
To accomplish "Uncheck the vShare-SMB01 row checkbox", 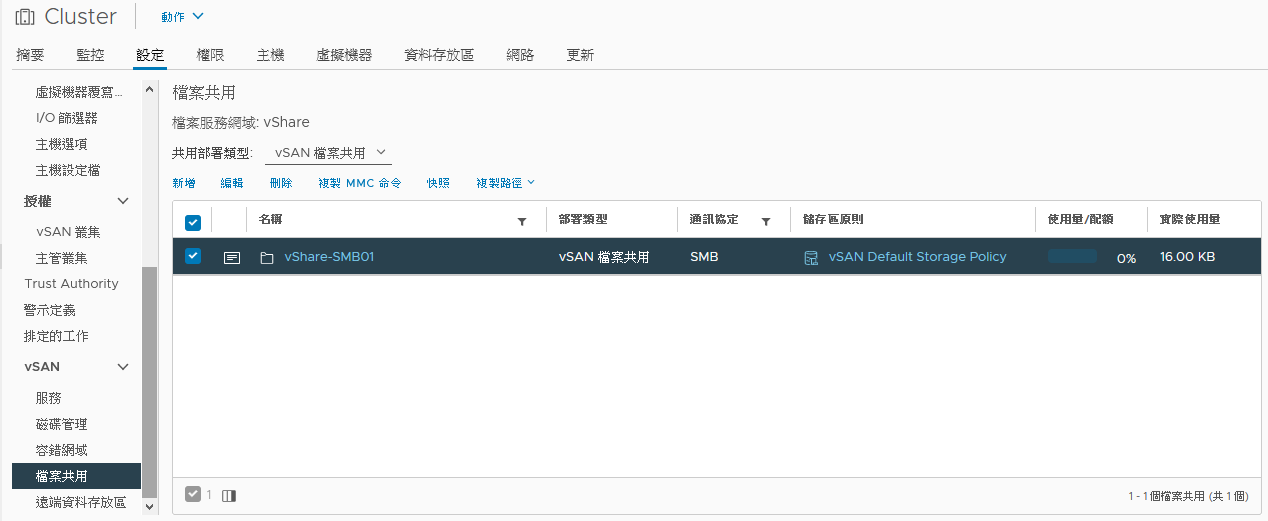I will click(x=193, y=256).
